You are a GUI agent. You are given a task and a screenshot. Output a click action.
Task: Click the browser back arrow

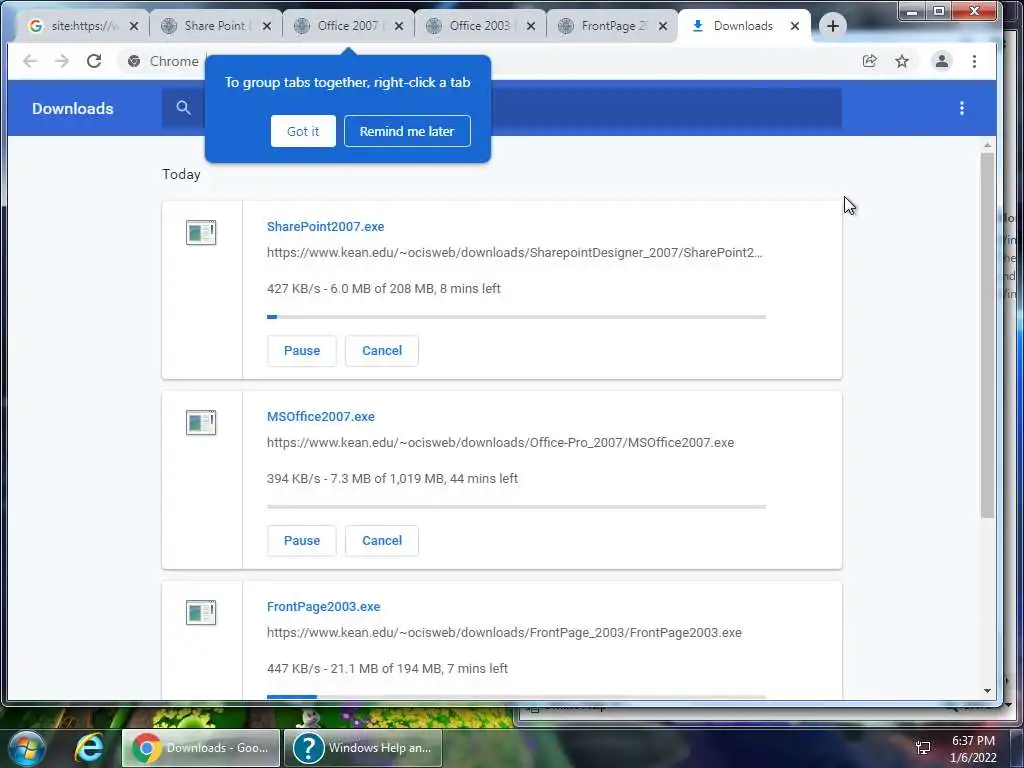(x=30, y=61)
